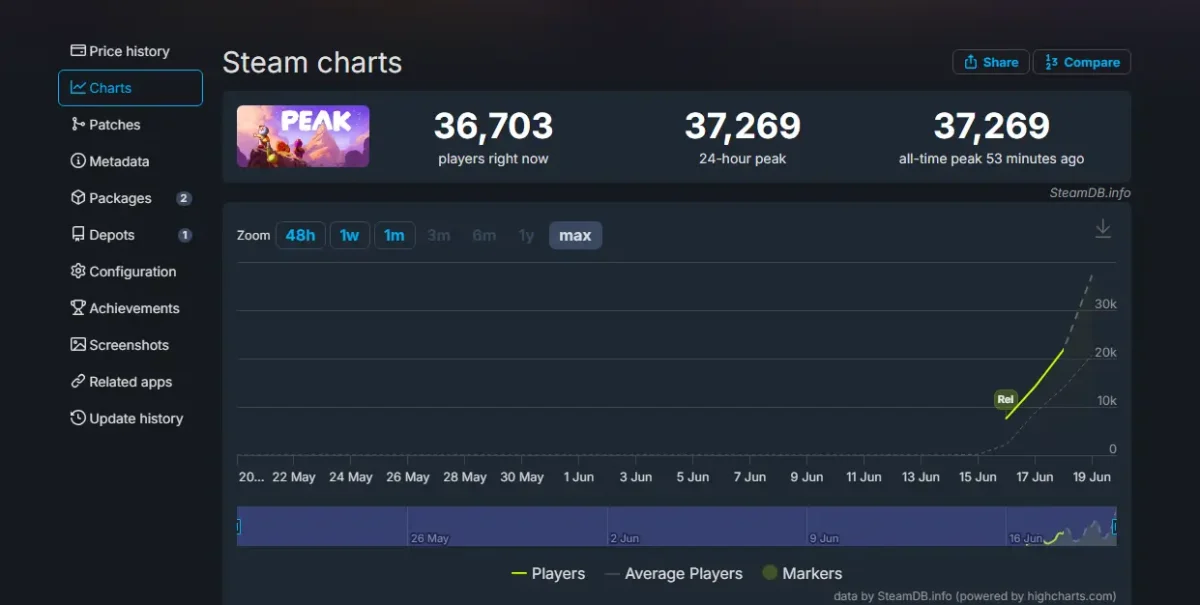The width and height of the screenshot is (1200, 605).
Task: Click the 36,703 players right now value
Action: coord(493,126)
